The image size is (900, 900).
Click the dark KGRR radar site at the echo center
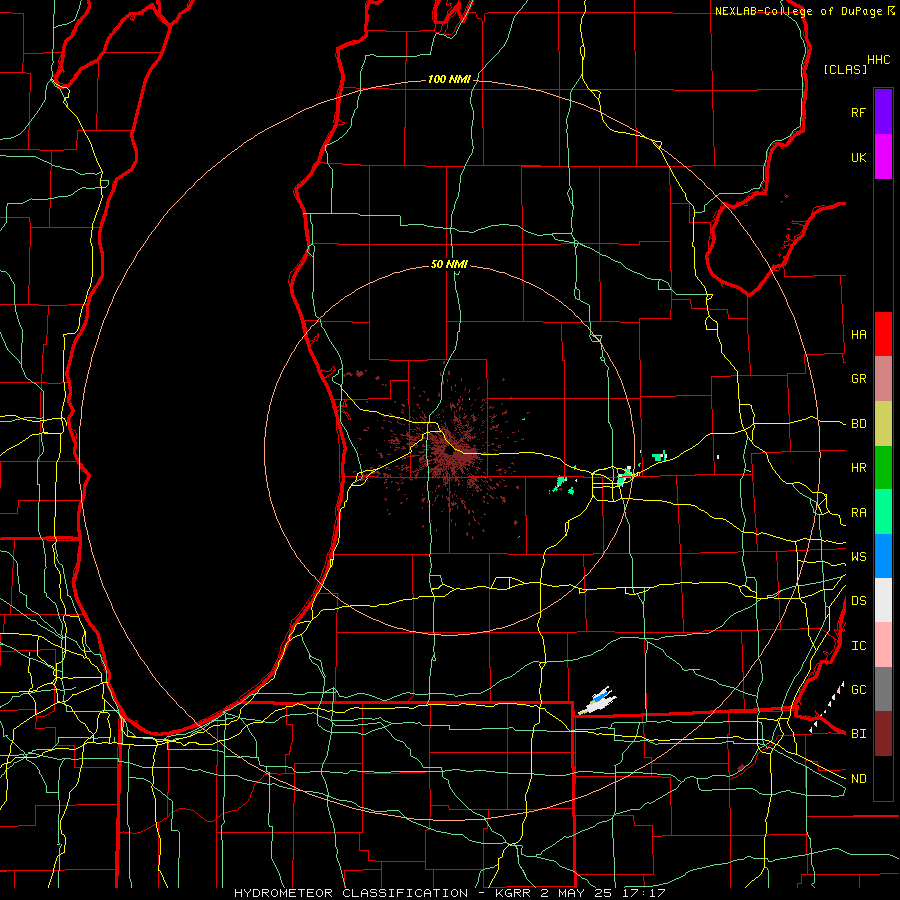coord(448,453)
